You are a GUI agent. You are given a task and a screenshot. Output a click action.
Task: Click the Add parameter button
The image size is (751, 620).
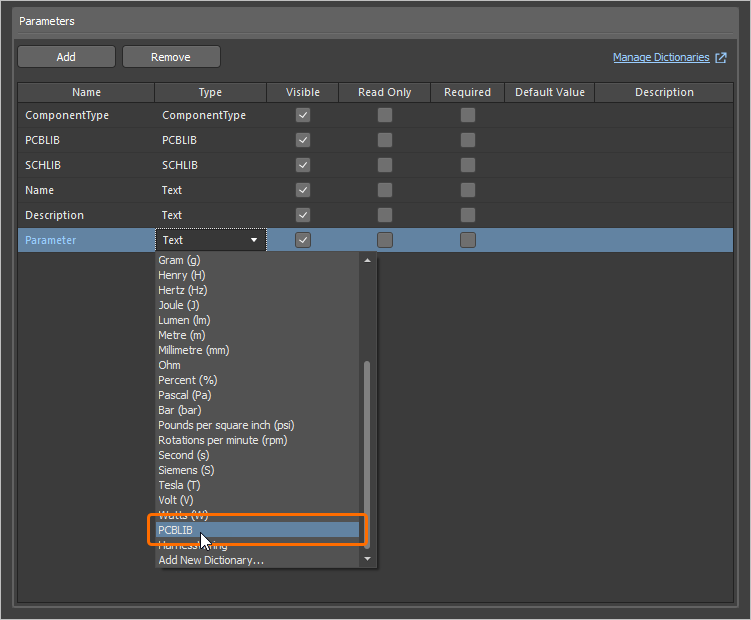click(67, 57)
